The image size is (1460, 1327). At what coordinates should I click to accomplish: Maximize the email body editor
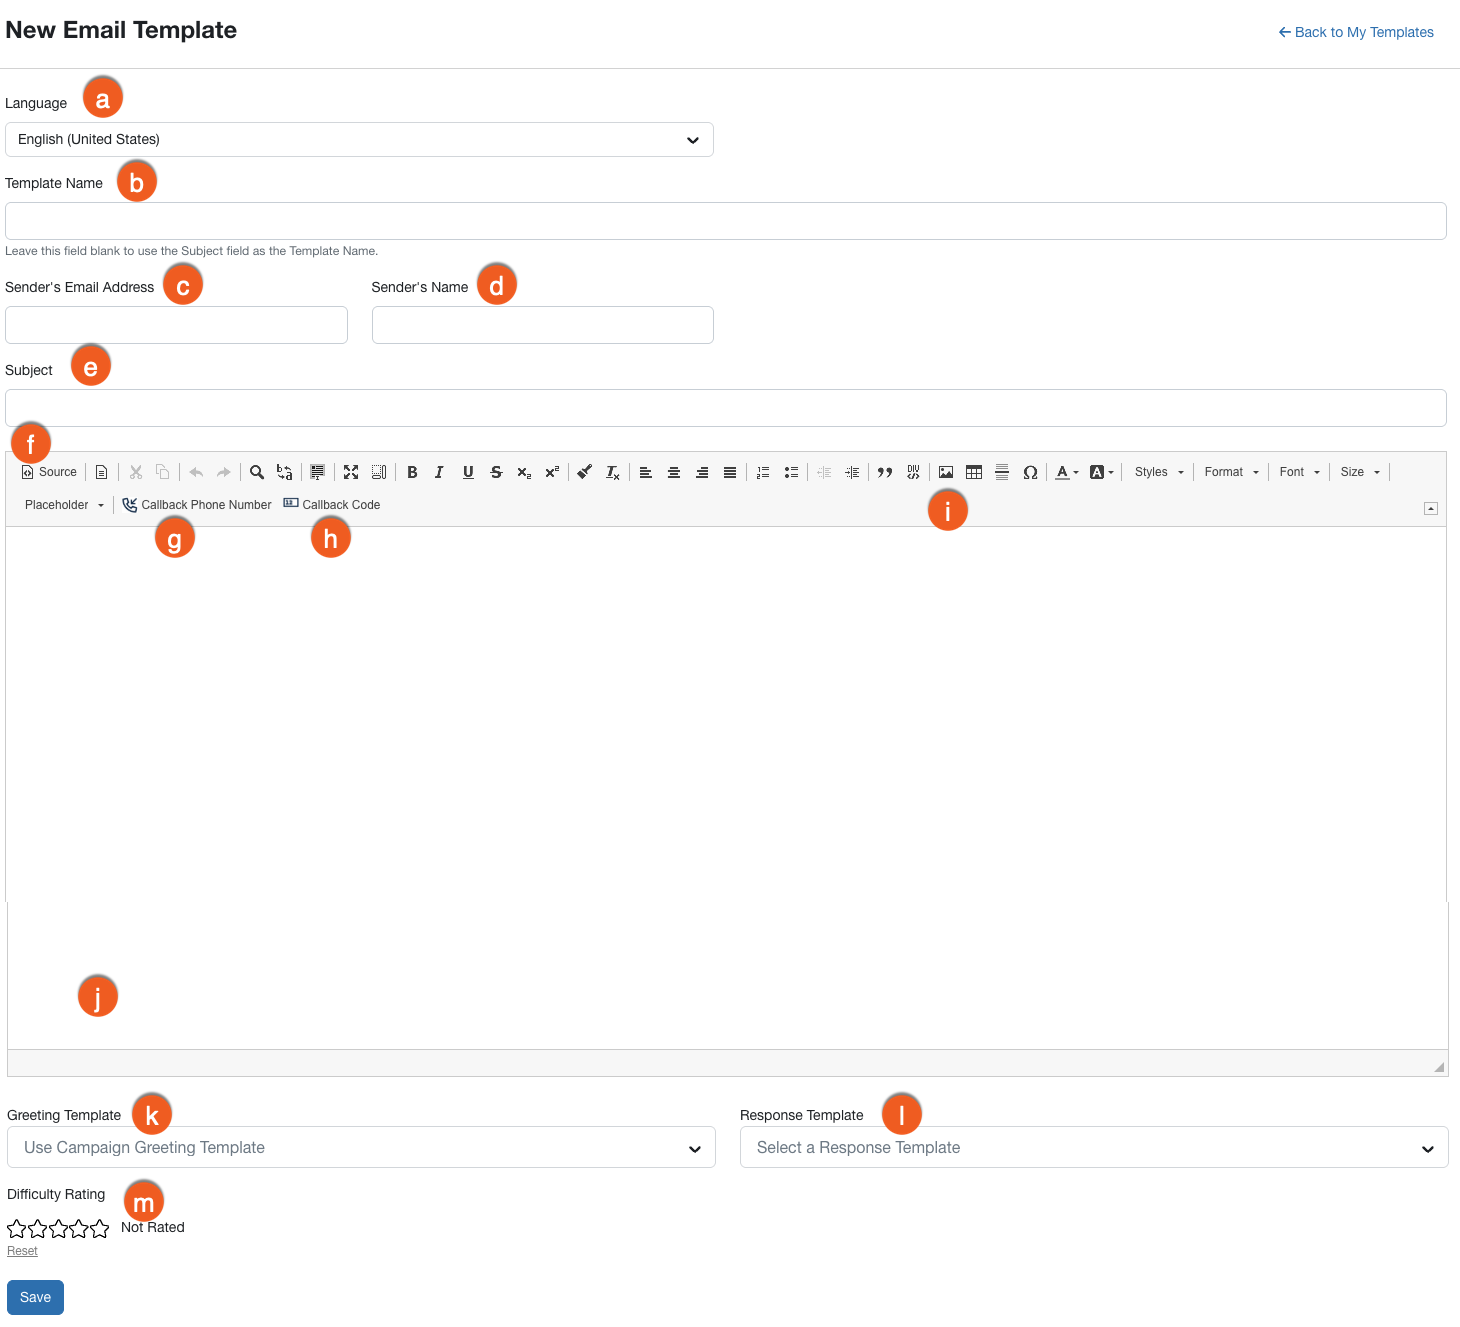pos(351,471)
